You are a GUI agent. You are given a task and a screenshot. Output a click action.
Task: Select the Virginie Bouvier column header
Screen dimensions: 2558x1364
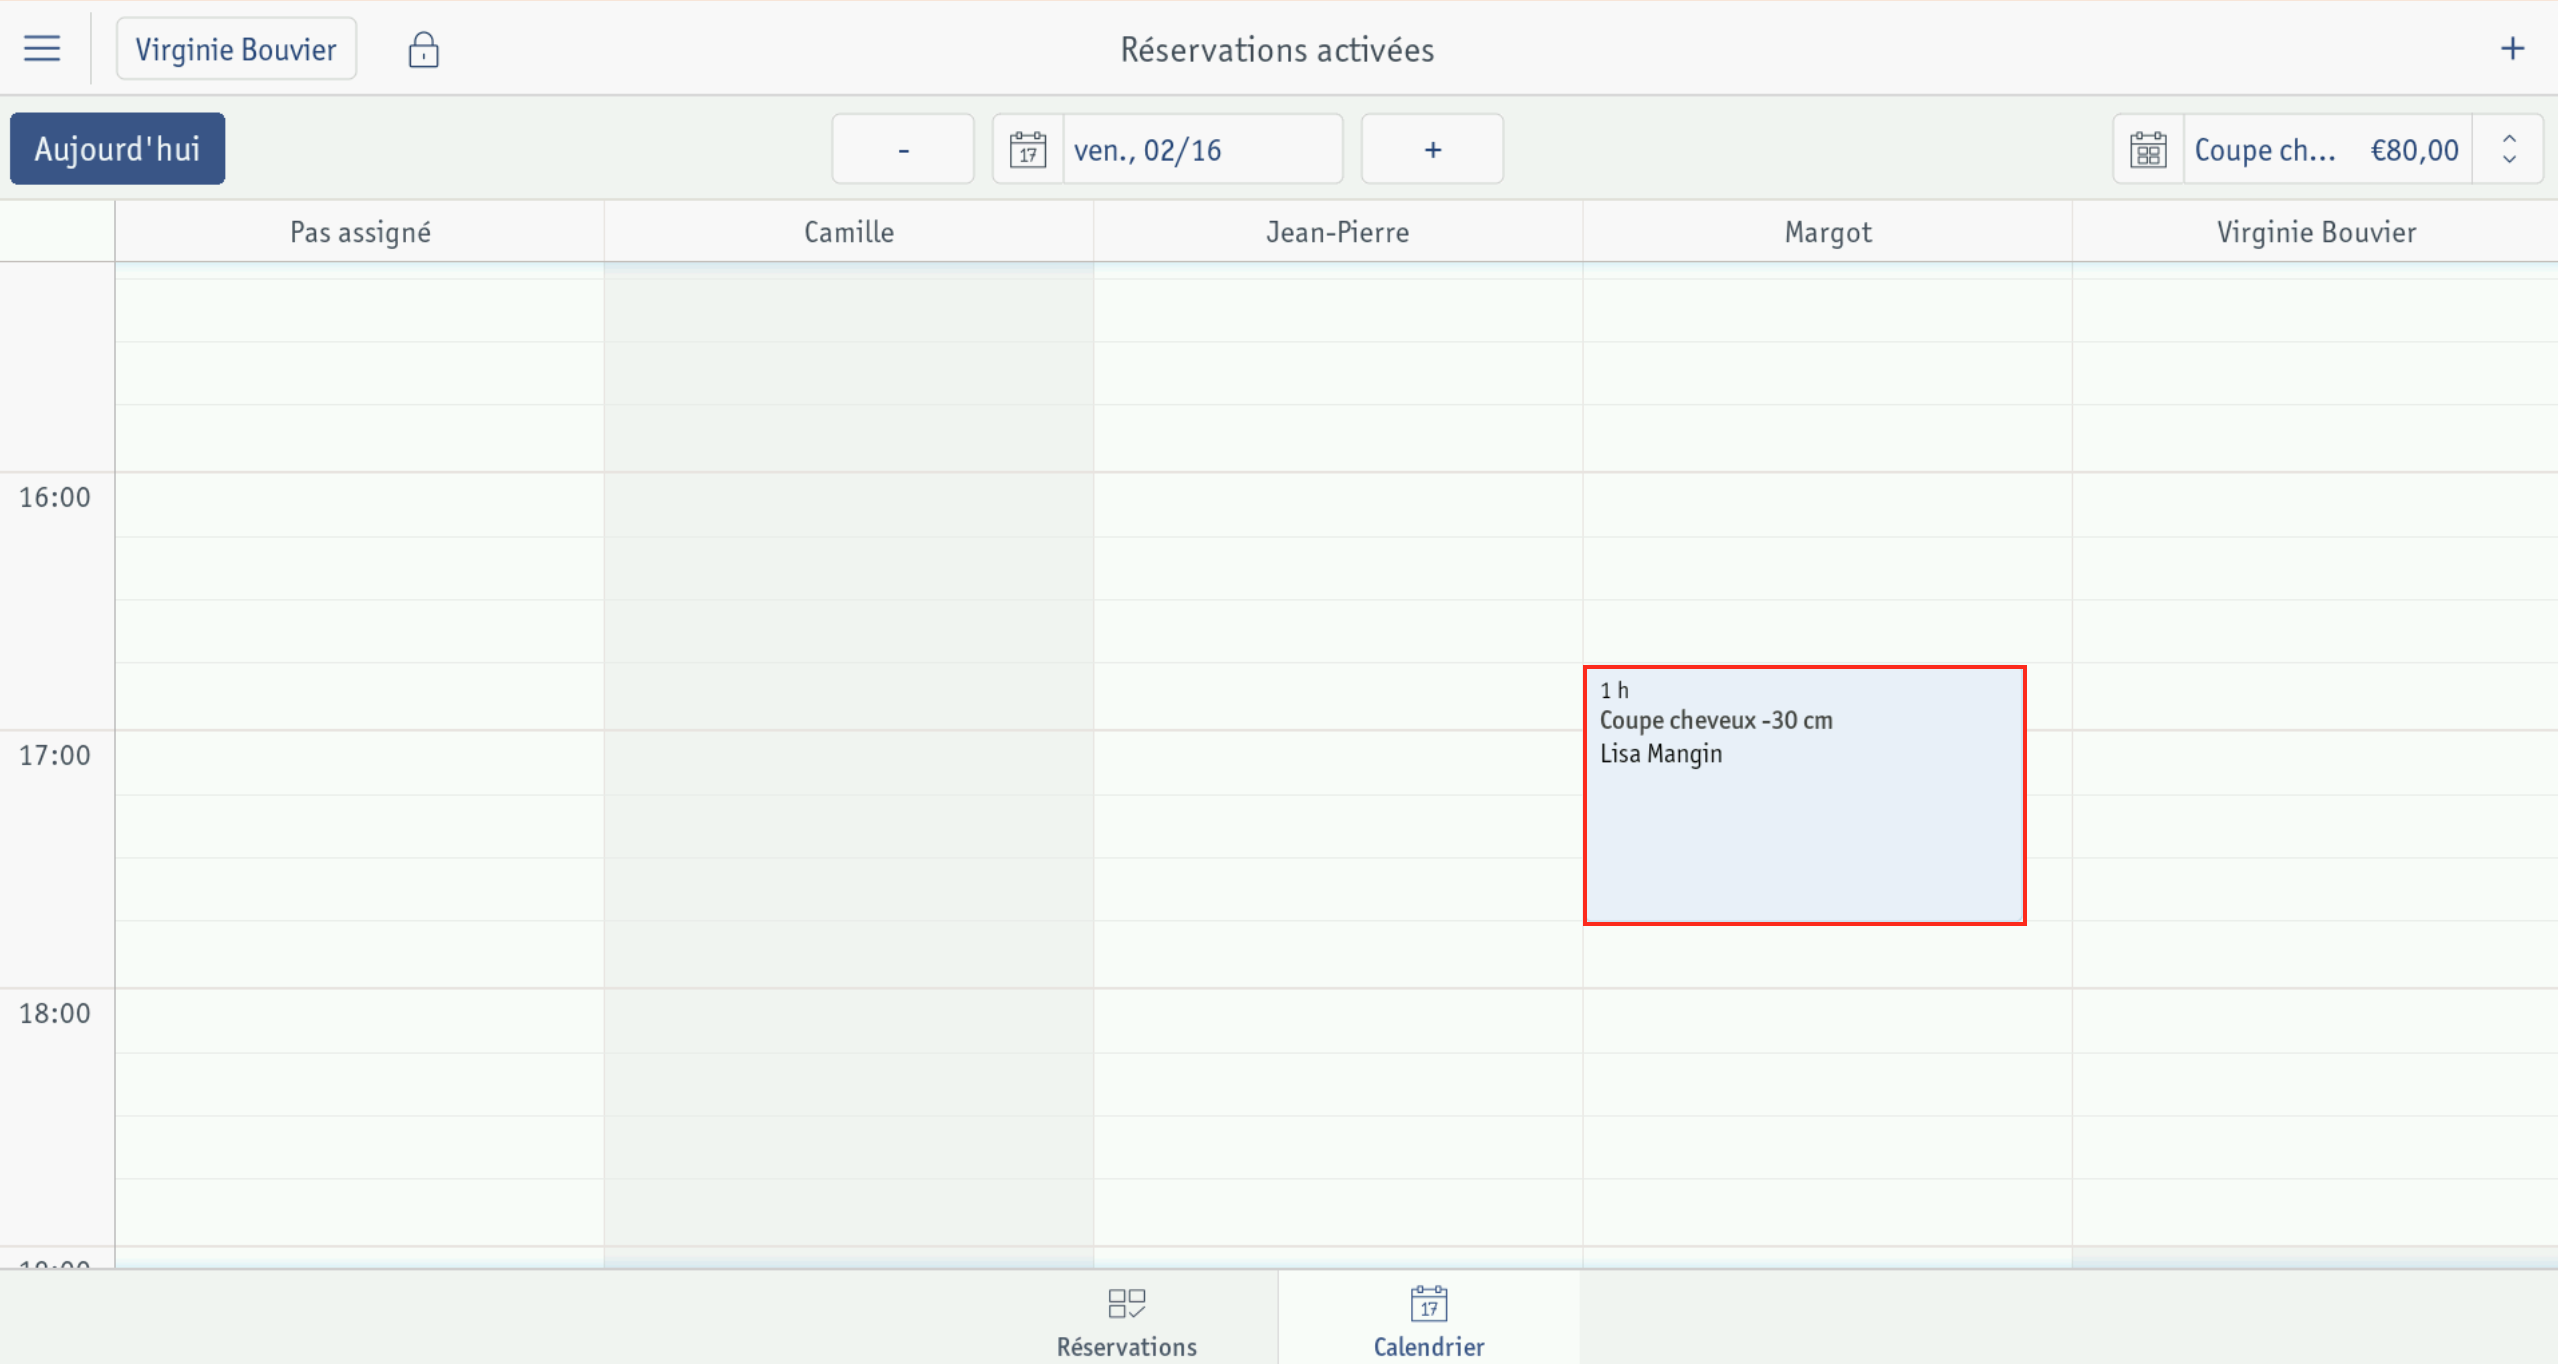tap(2316, 232)
